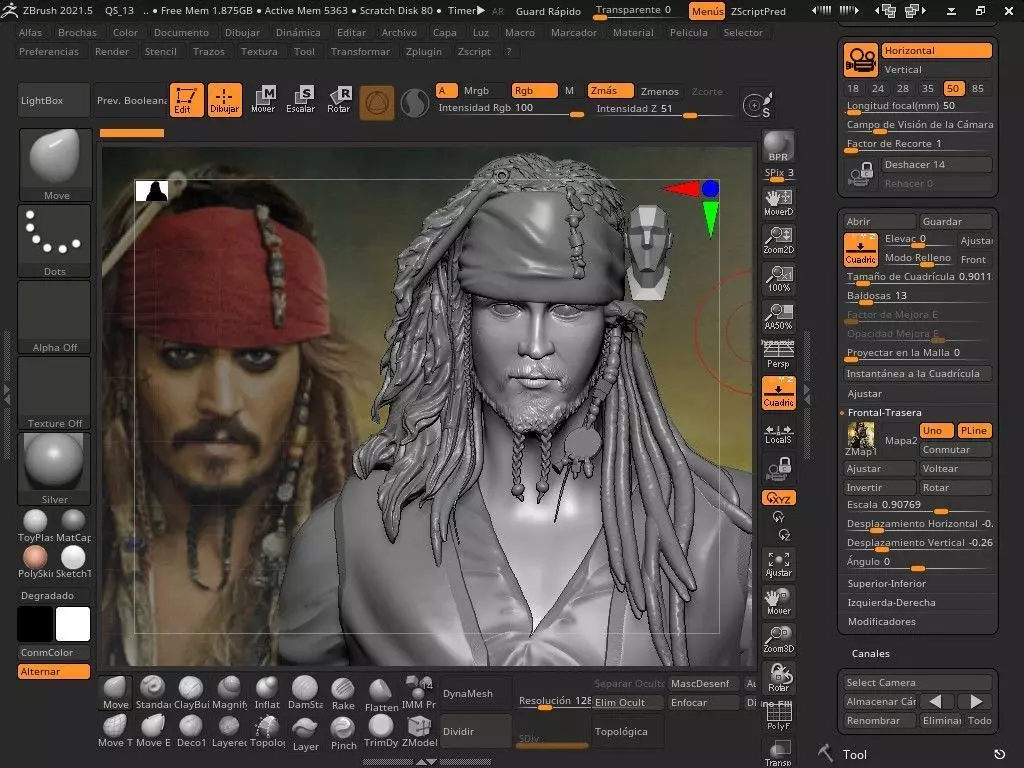Pick the ClayBuildup brush

pos(191,693)
